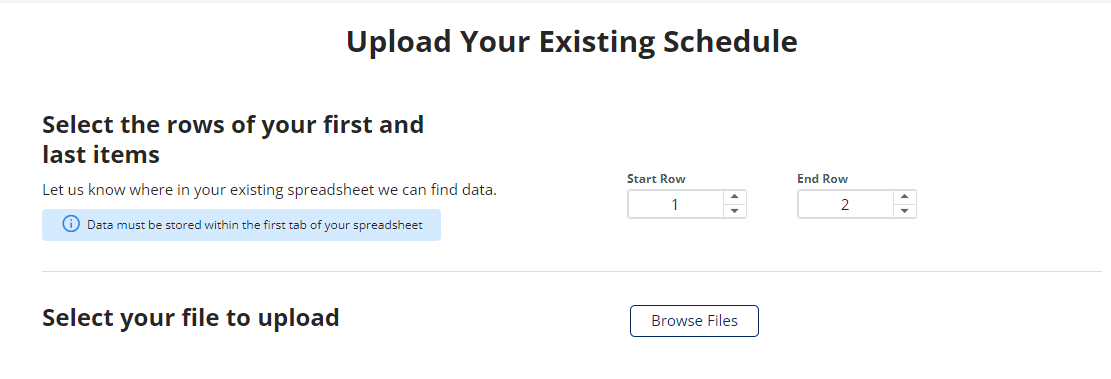Click the horizontal divider between sections
The width and height of the screenshot is (1111, 379).
[572, 271]
